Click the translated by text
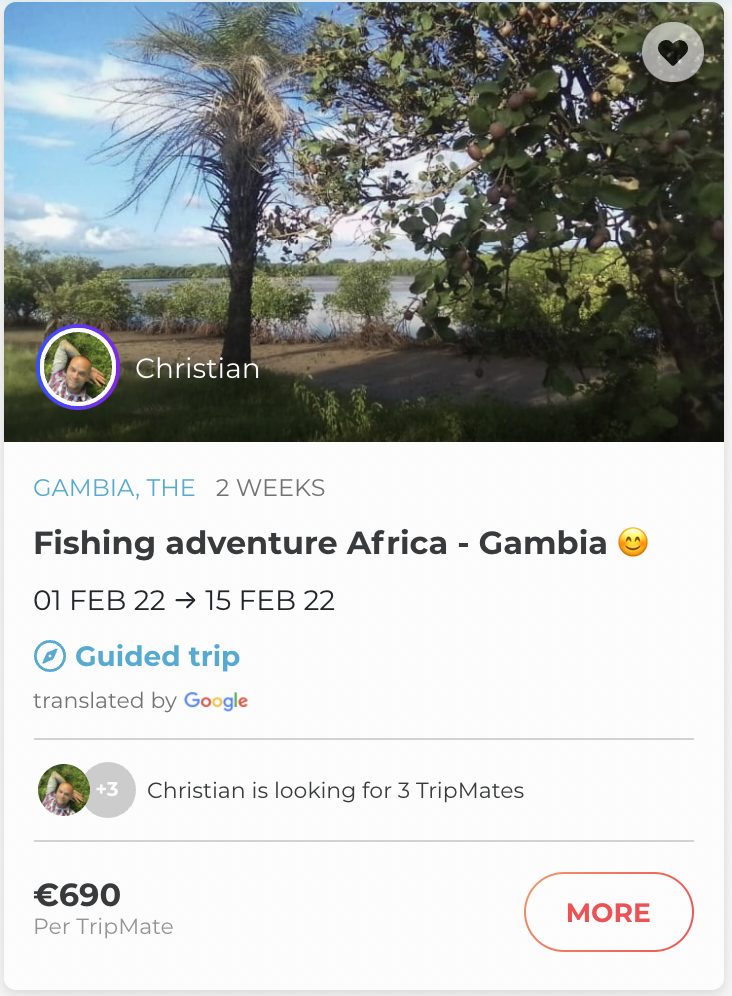732x996 pixels. [104, 701]
